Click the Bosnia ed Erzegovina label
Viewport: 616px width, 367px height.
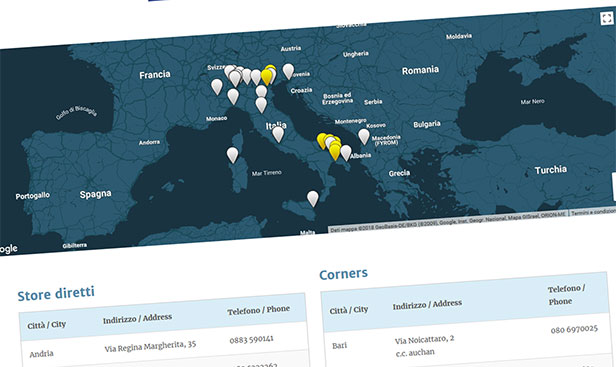click(337, 98)
